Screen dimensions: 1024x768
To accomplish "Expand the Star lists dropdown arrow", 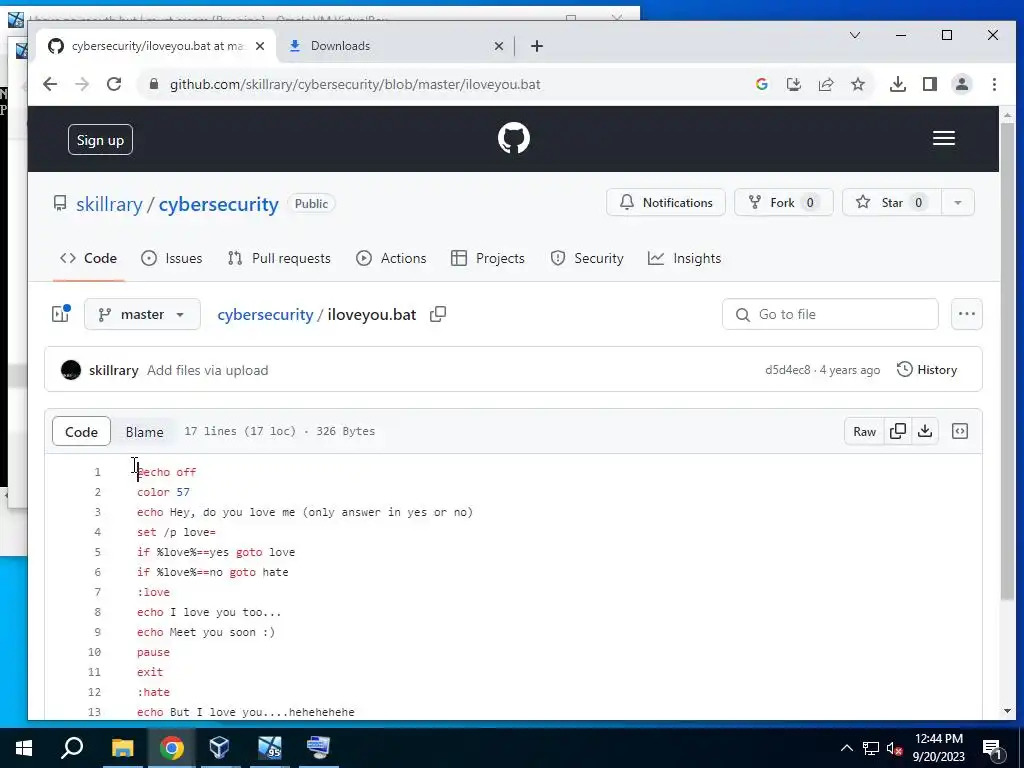I will (958, 202).
